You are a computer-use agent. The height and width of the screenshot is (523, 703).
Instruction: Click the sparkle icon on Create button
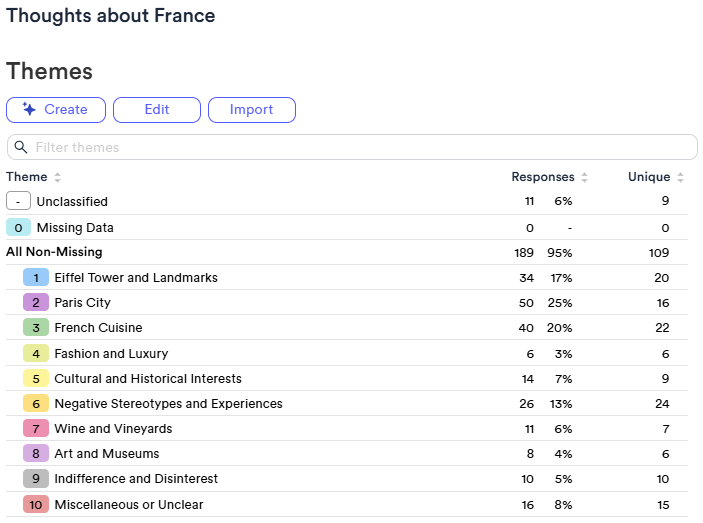coord(29,110)
